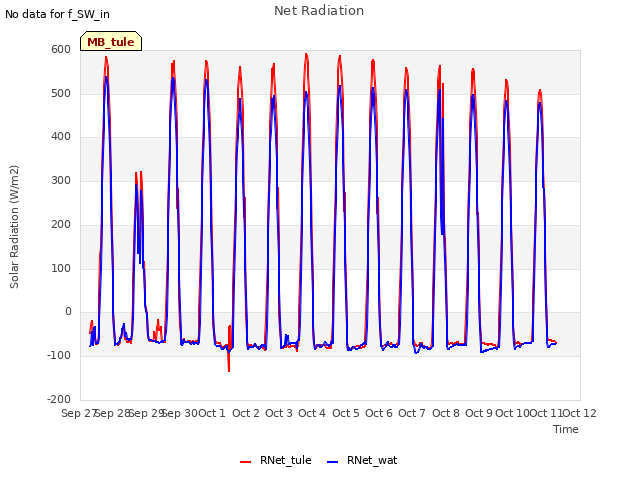Click the 400 y-axis tick label
Viewport: 640px width, 480px height.
coord(61,137)
